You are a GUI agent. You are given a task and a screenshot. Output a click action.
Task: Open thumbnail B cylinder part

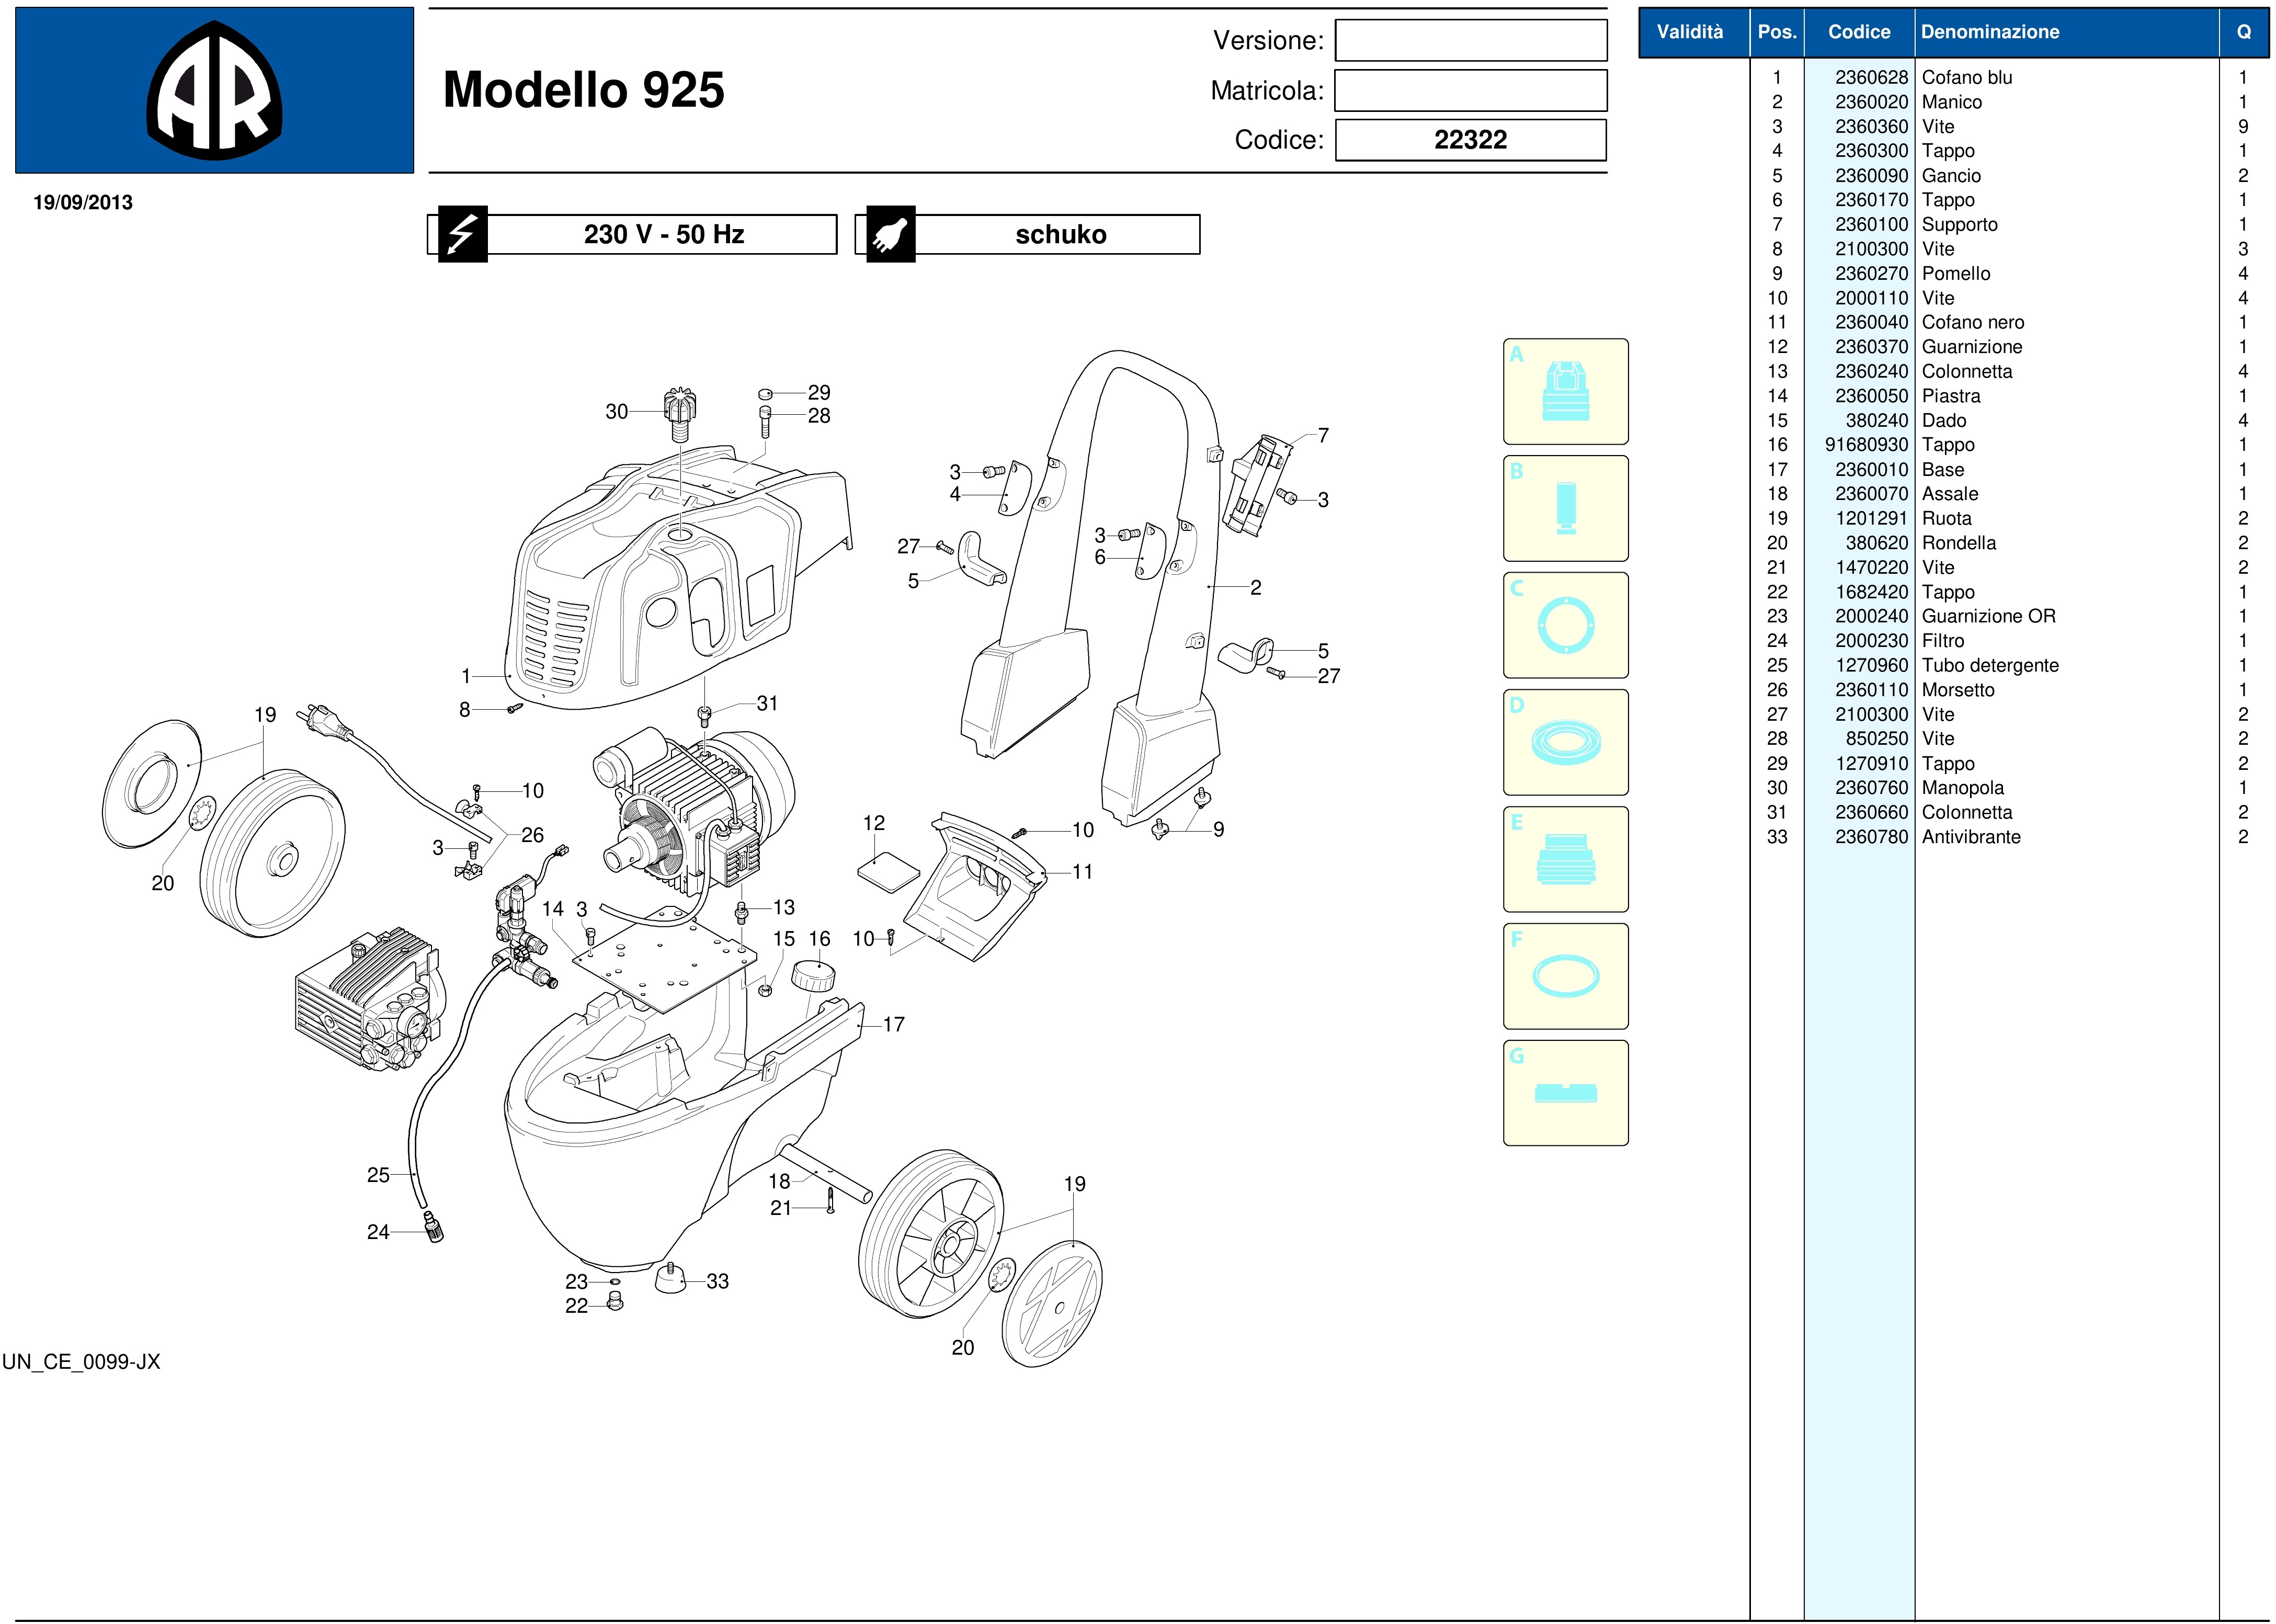(x=1565, y=508)
